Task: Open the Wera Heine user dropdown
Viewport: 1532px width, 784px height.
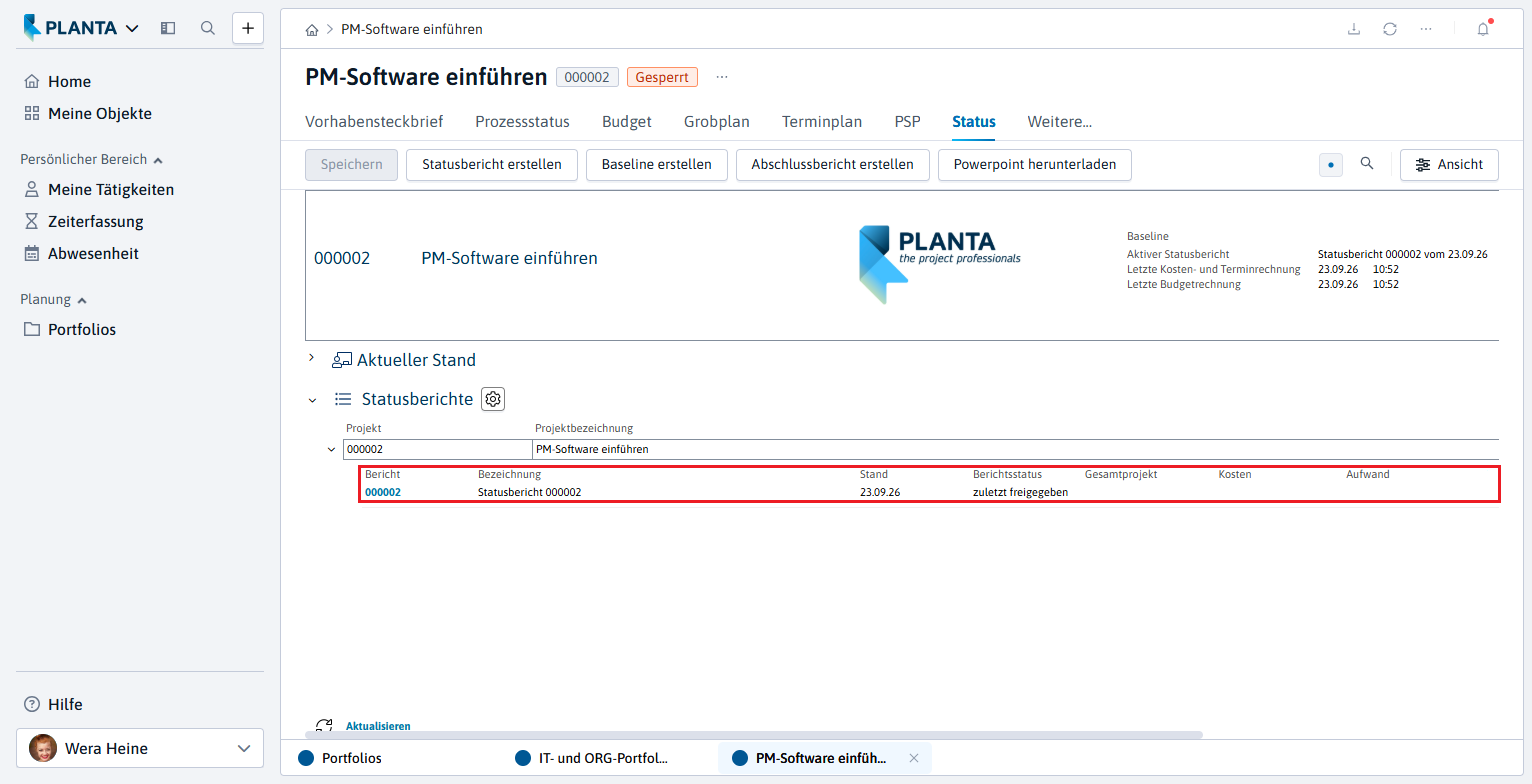Action: click(140, 748)
